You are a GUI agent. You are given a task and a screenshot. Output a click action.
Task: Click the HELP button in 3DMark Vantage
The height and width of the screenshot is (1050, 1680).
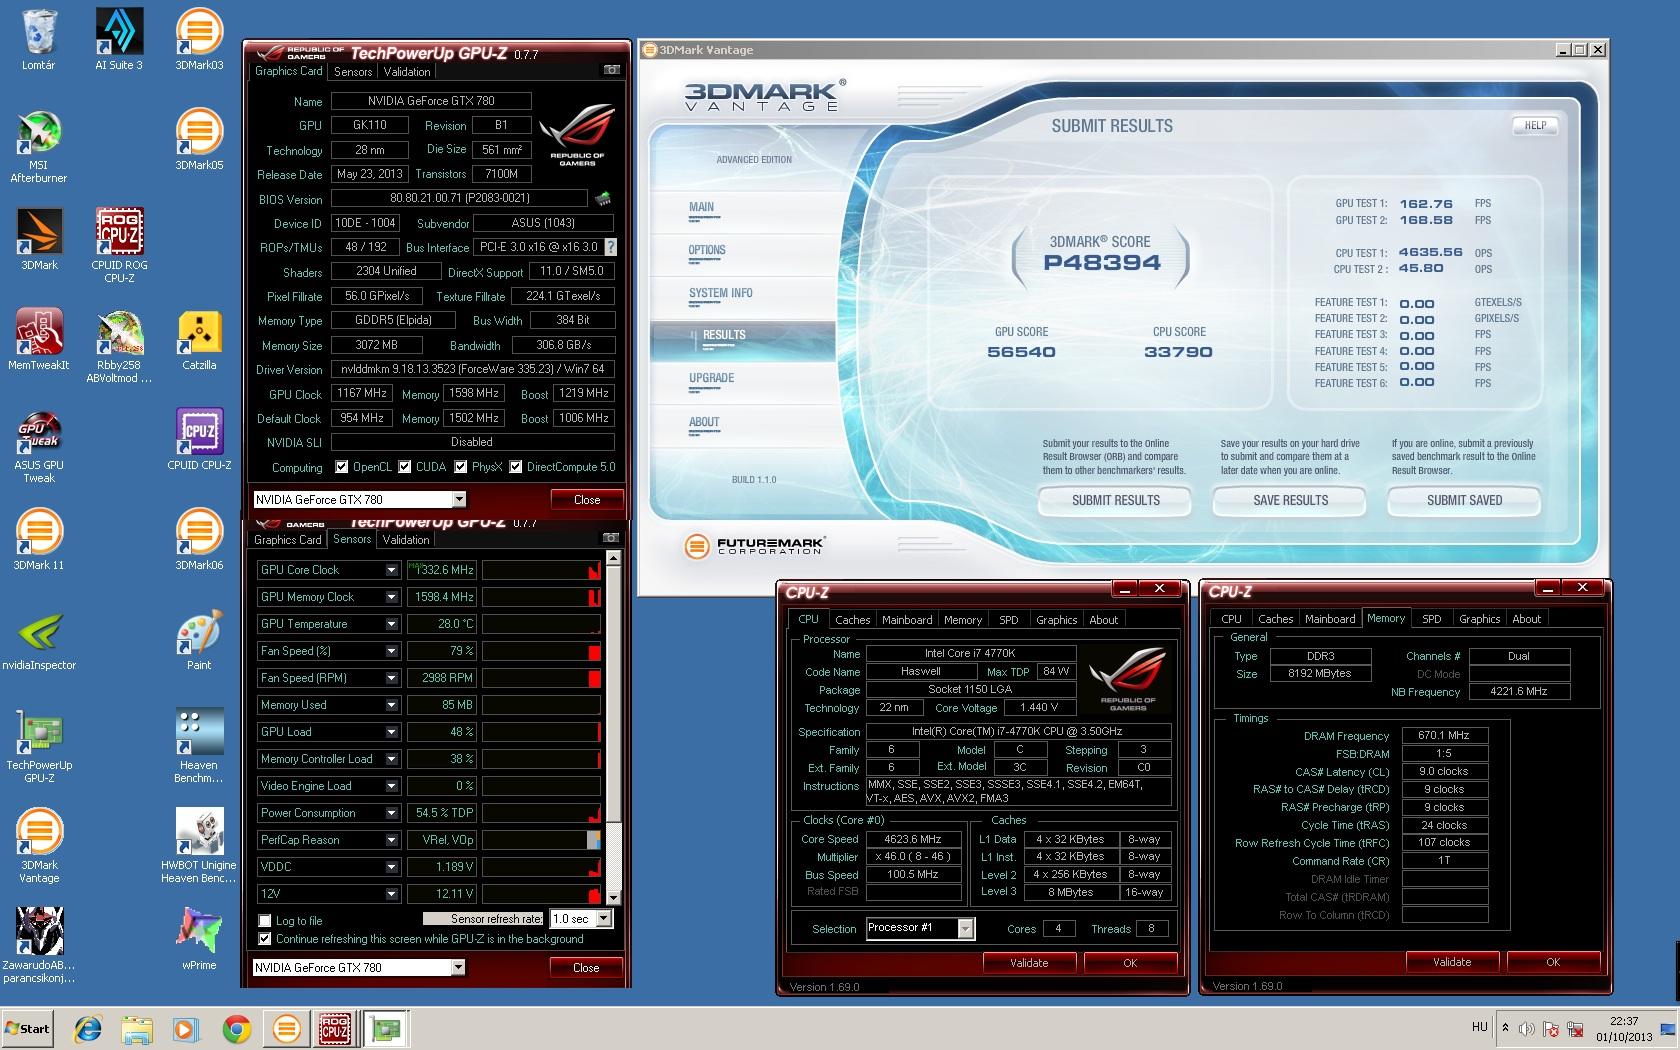(x=1535, y=126)
